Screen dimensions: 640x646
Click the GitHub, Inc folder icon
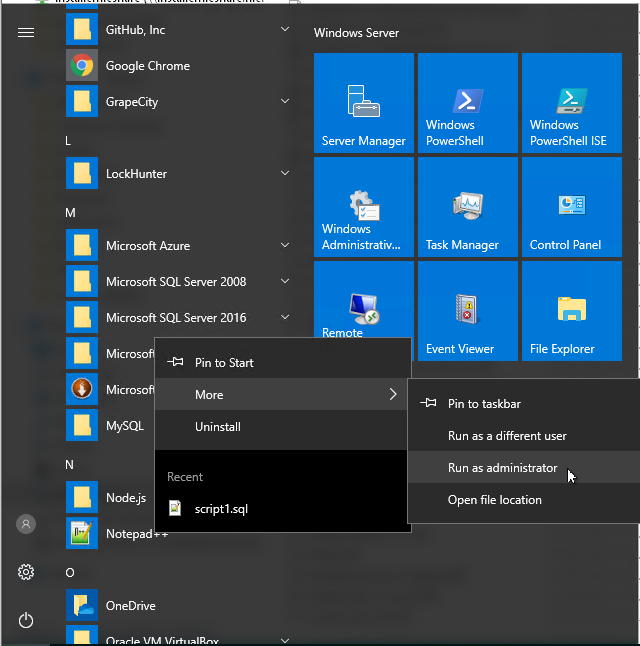(x=82, y=29)
